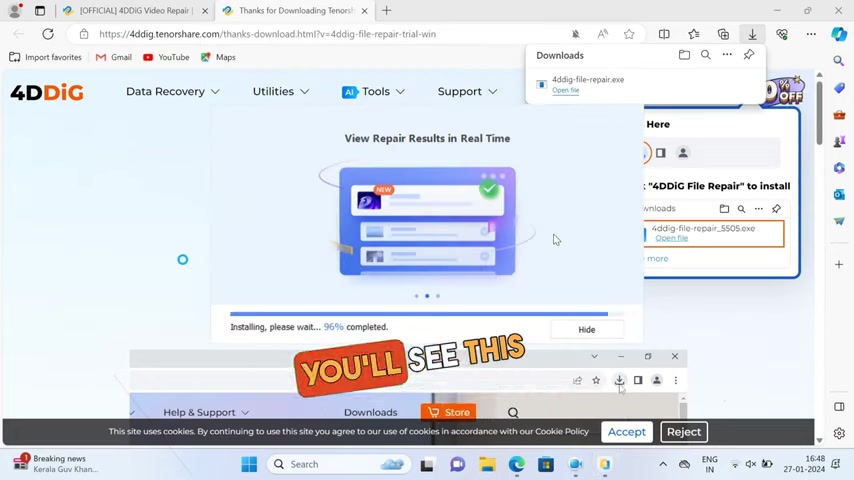Open File Explorer from taskbar

click(x=487, y=464)
